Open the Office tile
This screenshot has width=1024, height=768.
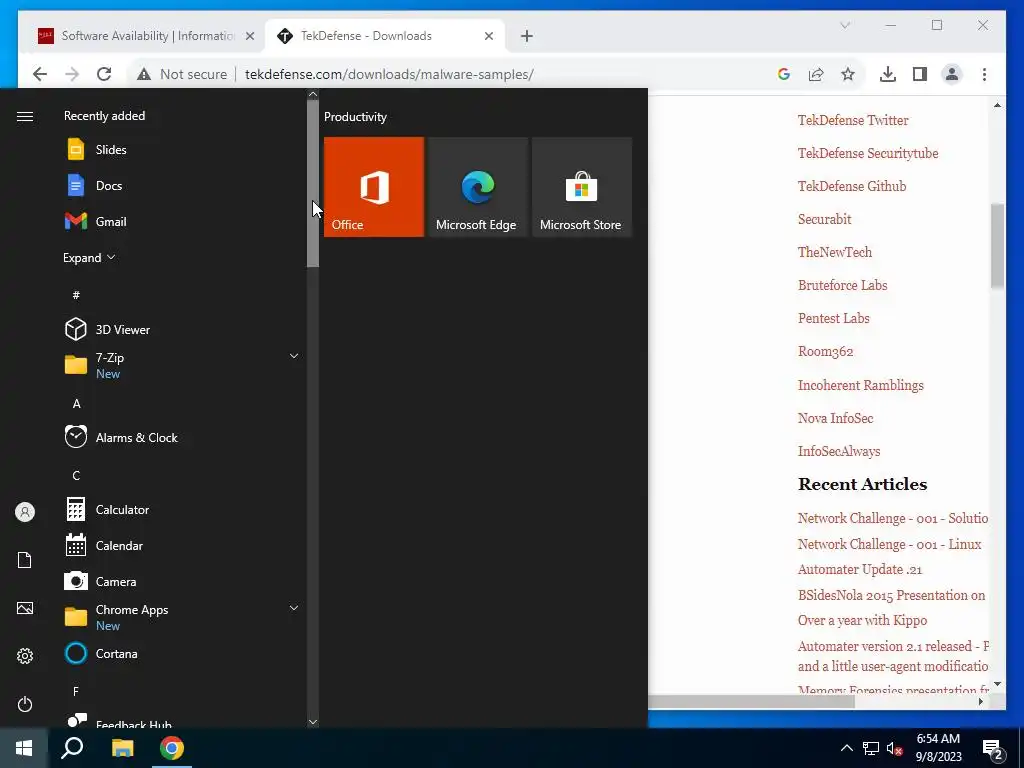tap(374, 187)
